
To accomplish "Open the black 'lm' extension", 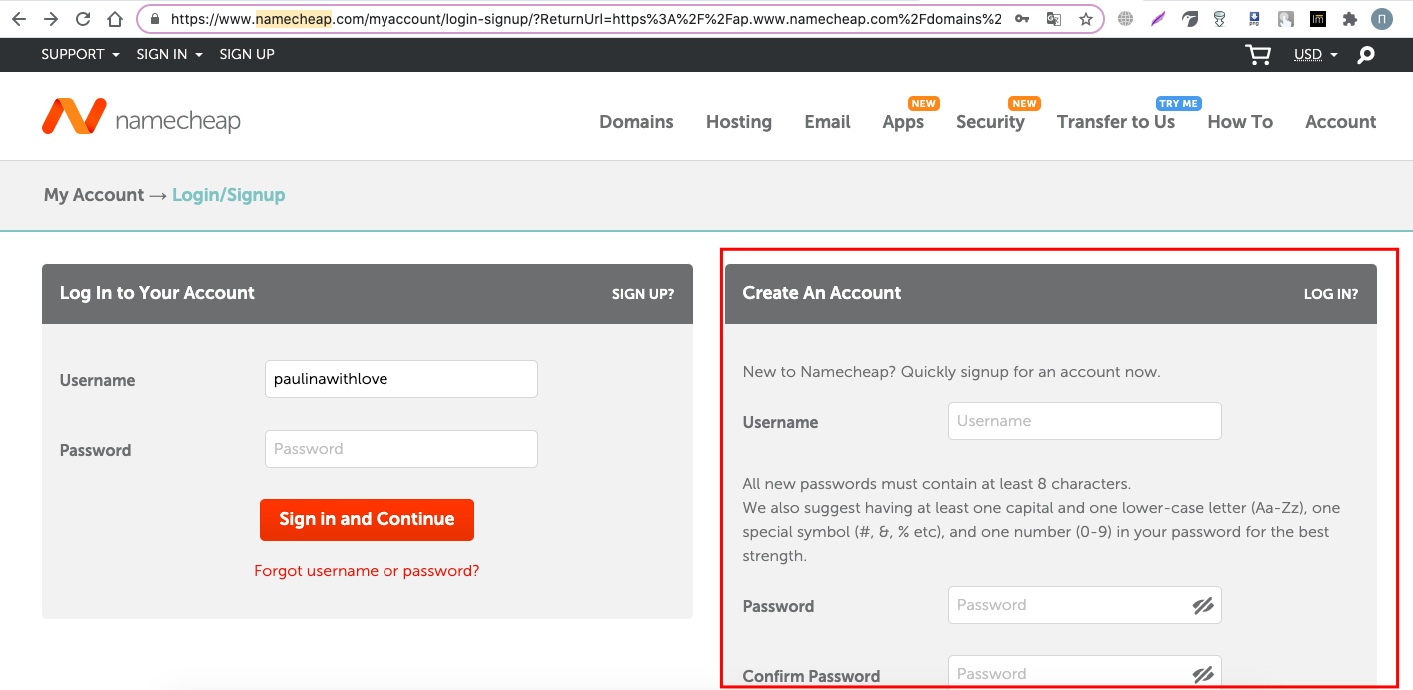I will (x=1318, y=19).
